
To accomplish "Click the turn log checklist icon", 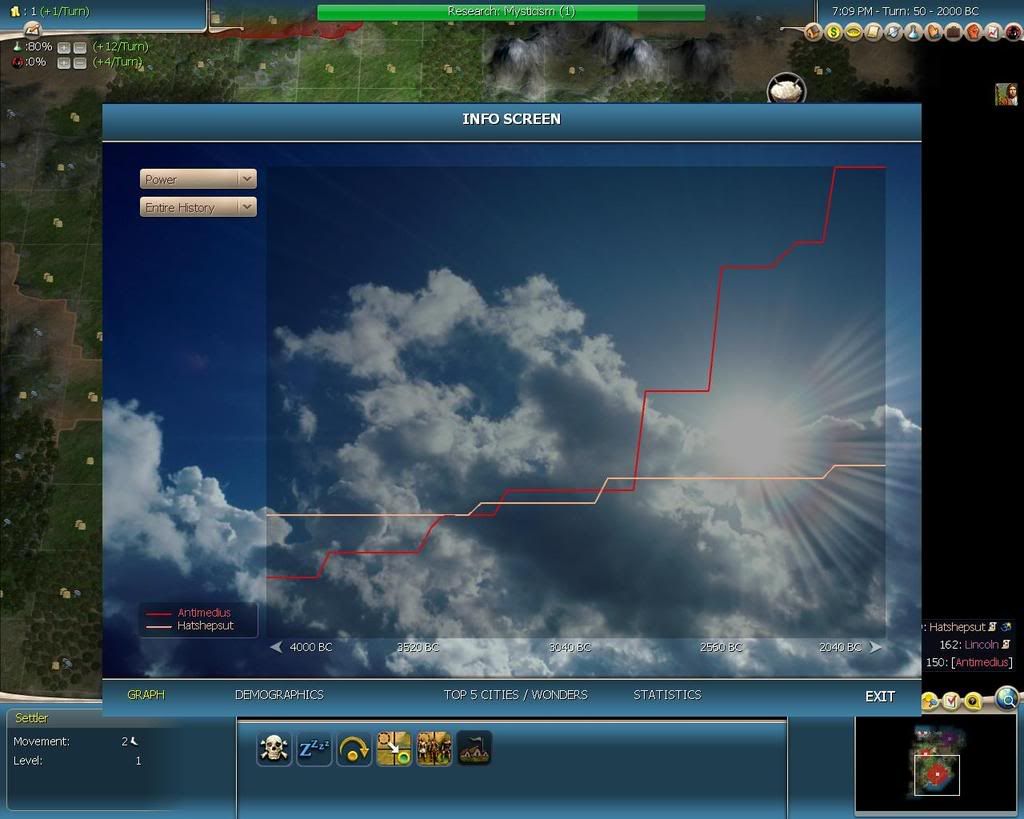I will [951, 701].
